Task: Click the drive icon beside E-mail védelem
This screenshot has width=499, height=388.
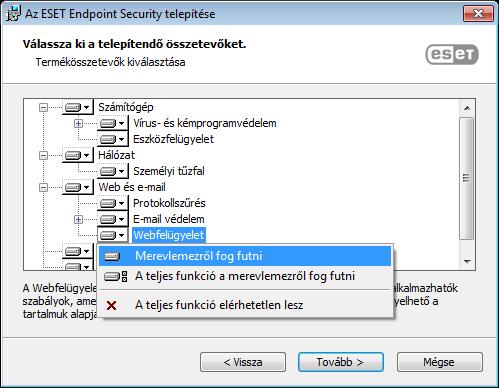Action: point(113,219)
